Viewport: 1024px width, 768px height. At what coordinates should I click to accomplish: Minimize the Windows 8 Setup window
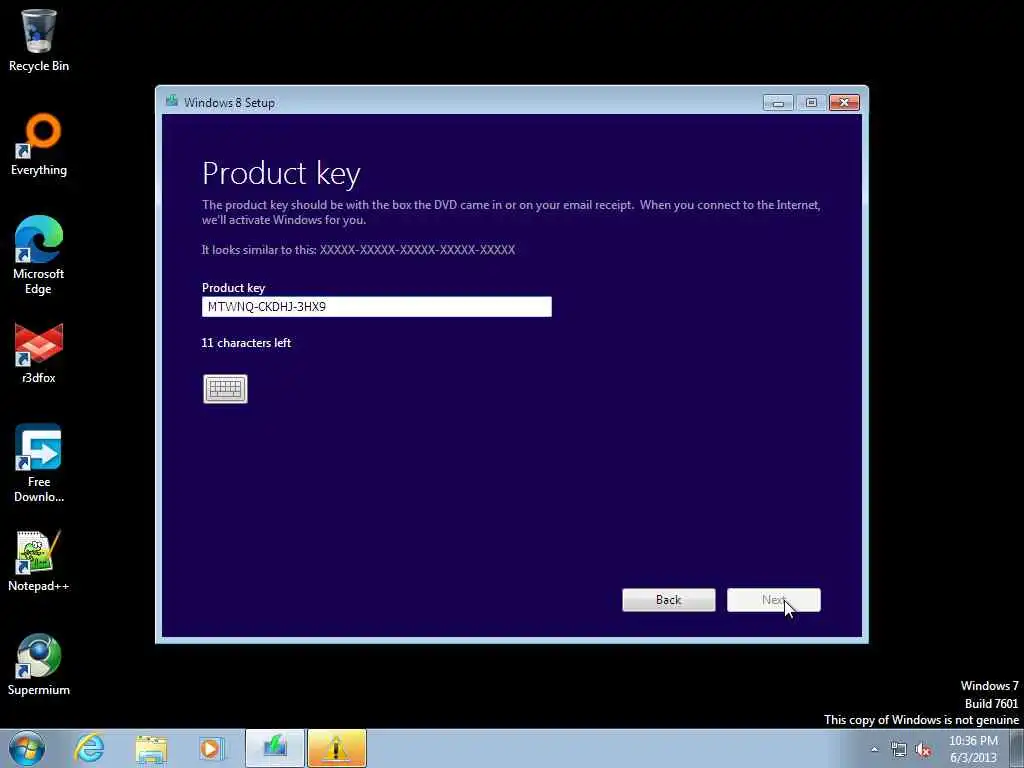click(778, 103)
